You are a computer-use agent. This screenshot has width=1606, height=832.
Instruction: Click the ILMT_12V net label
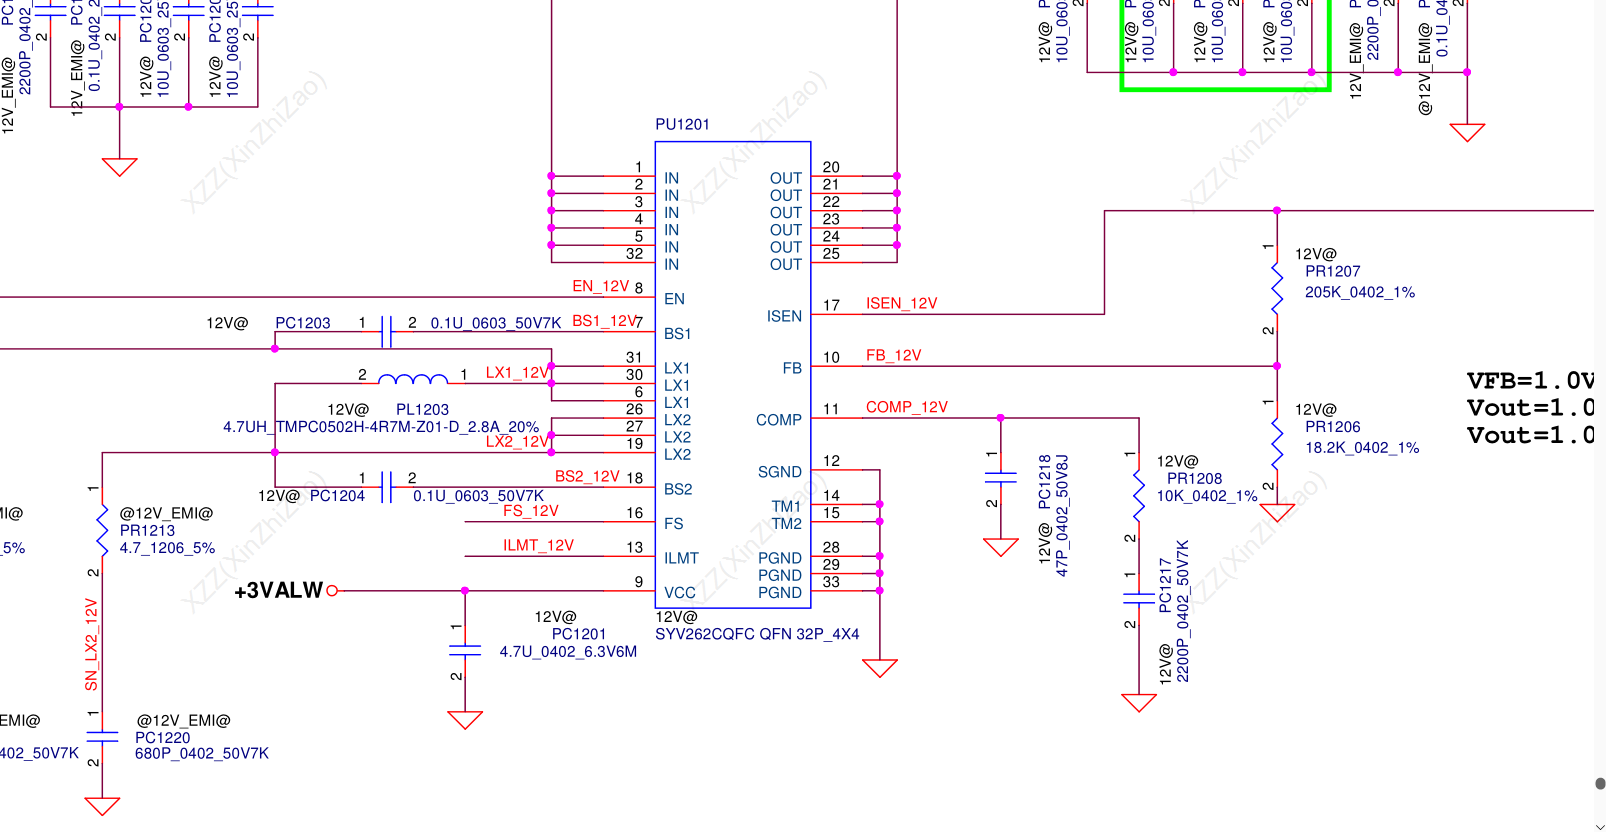[x=538, y=546]
